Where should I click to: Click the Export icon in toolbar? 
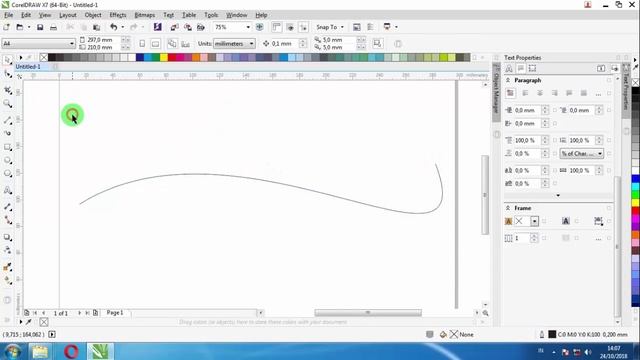coord(188,27)
